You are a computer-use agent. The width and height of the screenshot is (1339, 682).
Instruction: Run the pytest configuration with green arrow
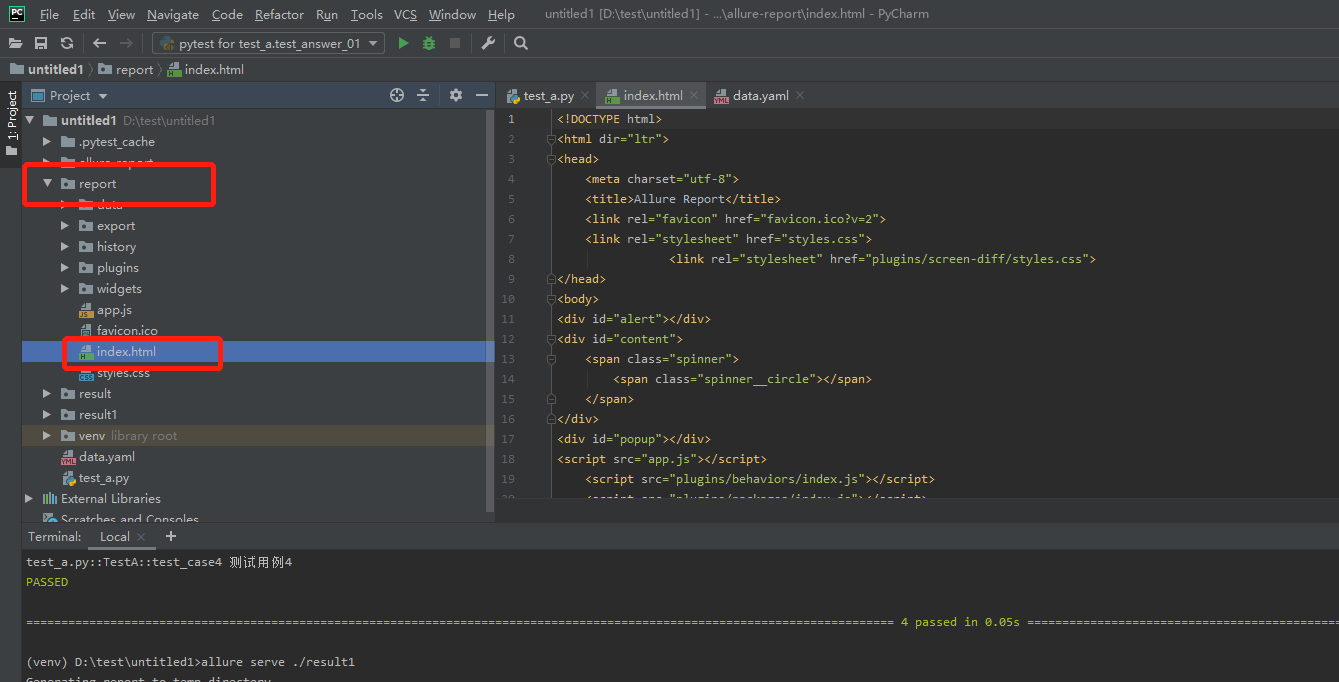click(x=403, y=43)
